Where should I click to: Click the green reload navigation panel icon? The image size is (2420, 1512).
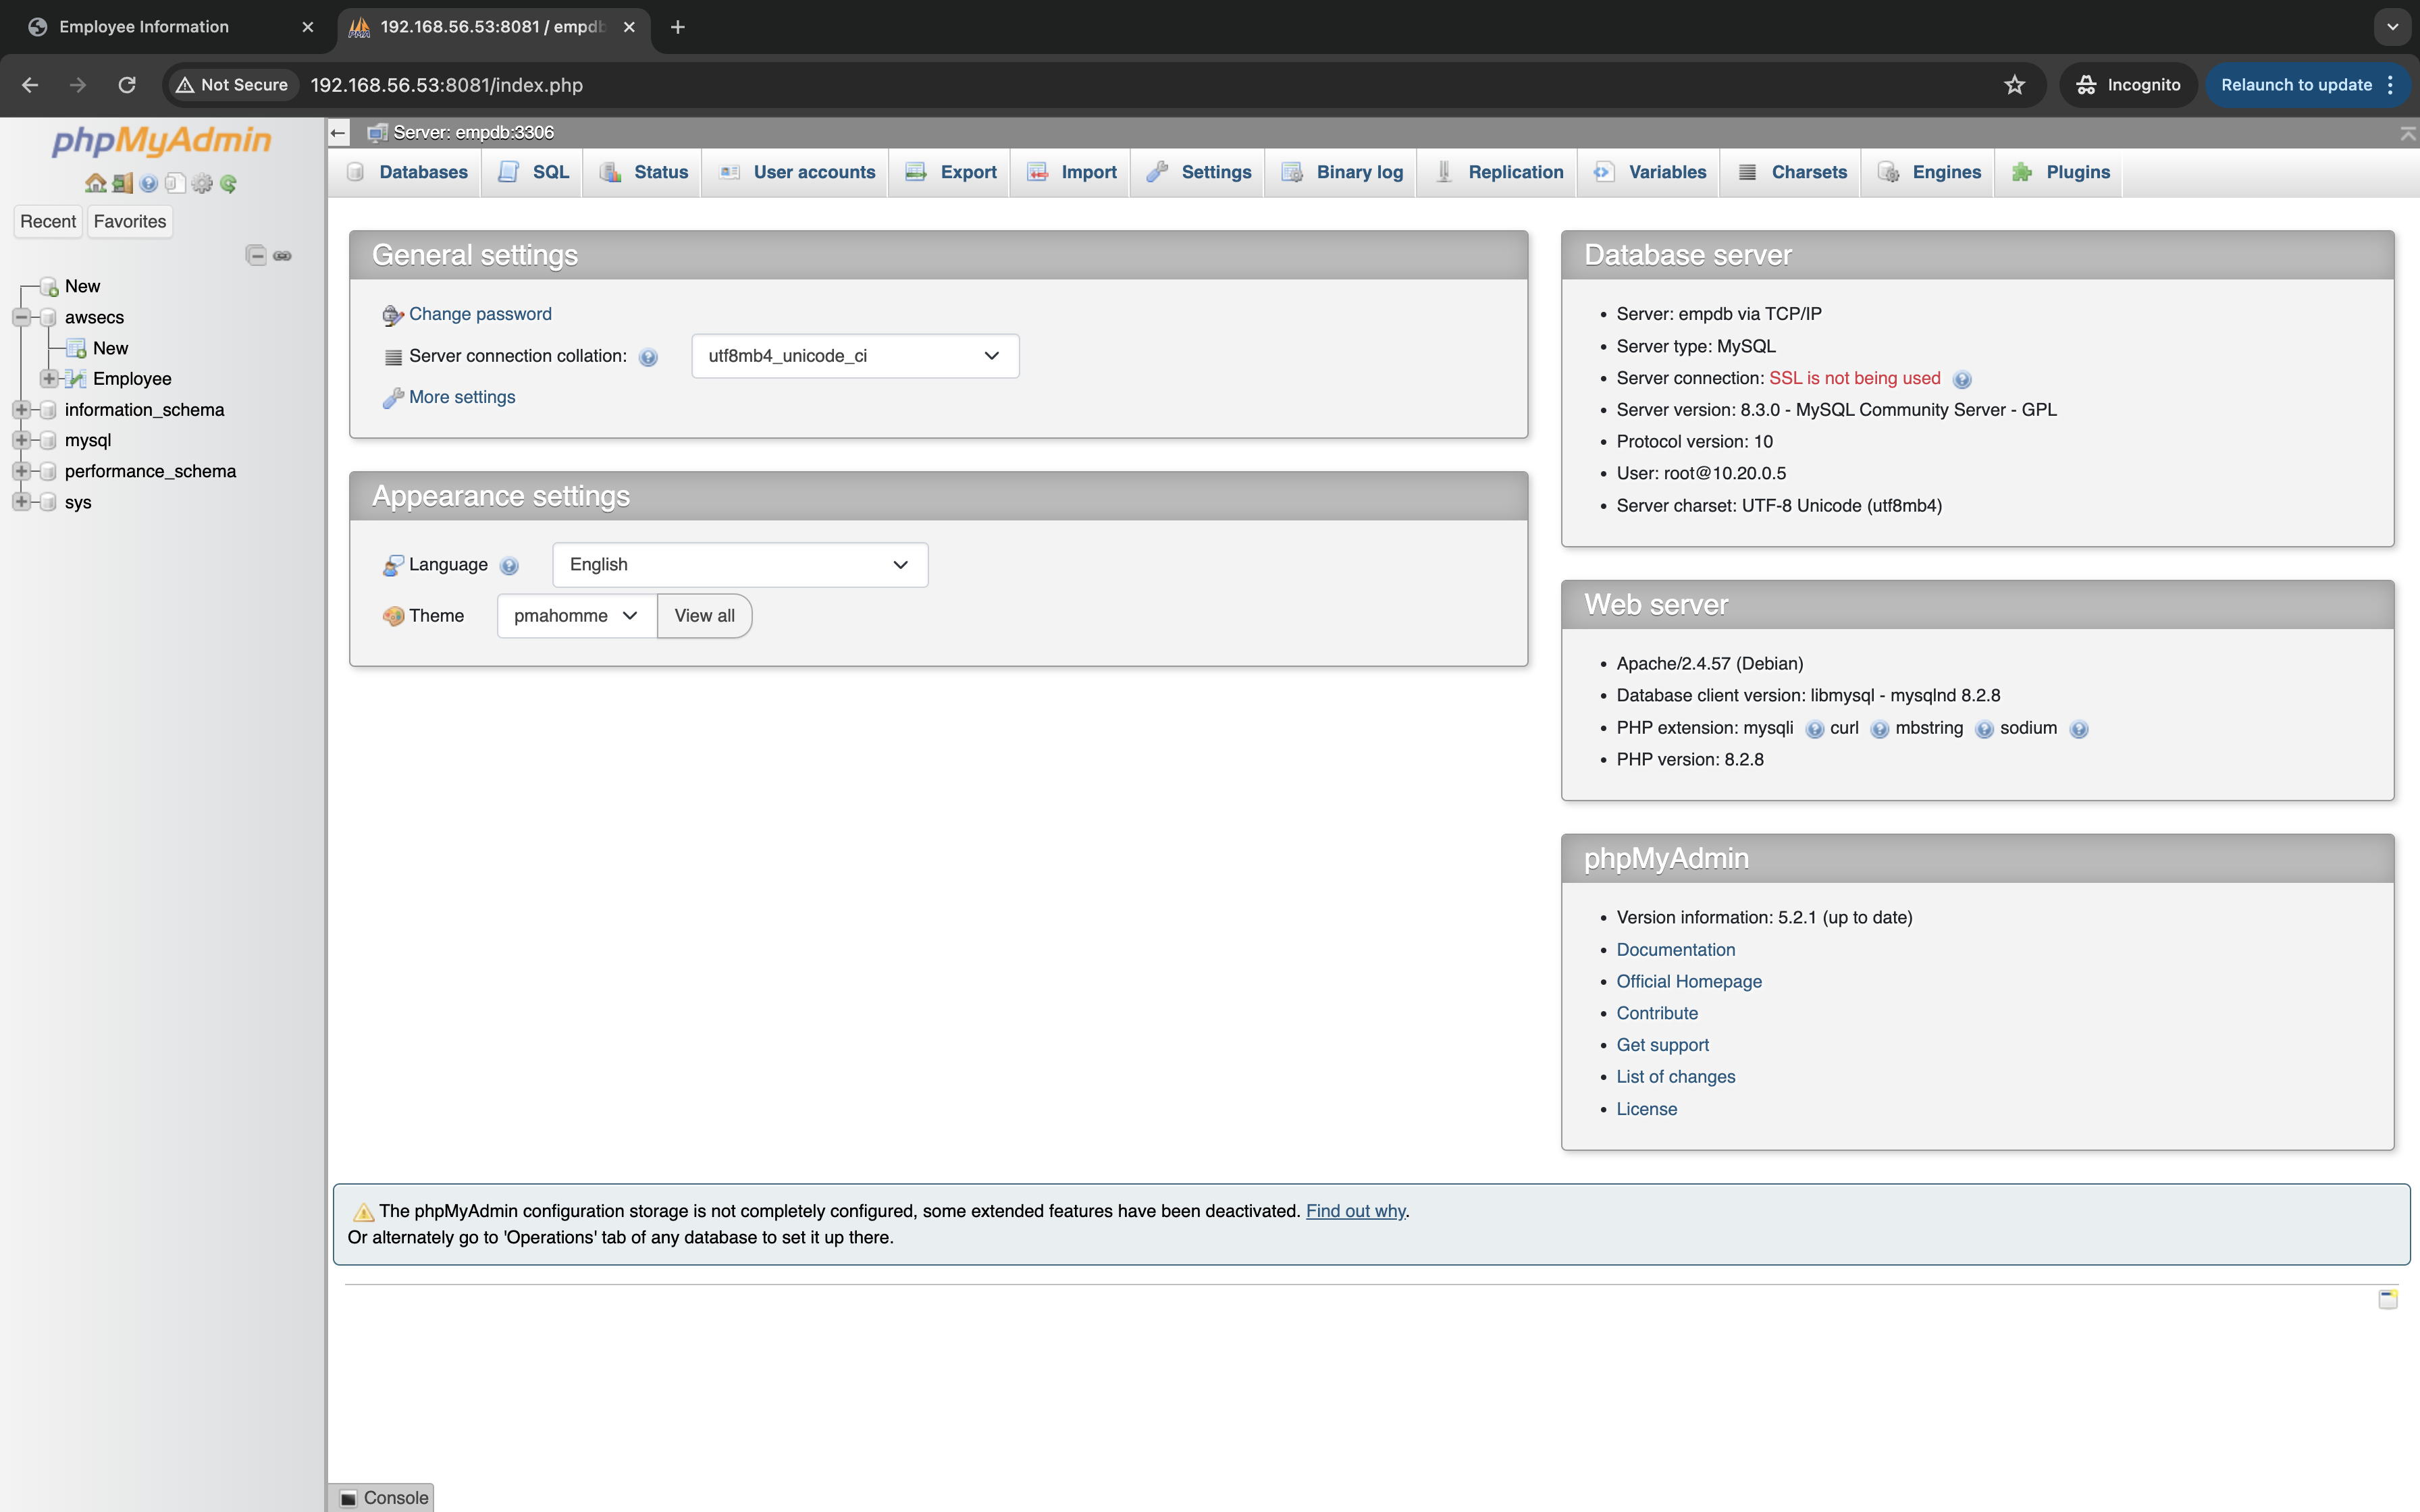[x=229, y=183]
